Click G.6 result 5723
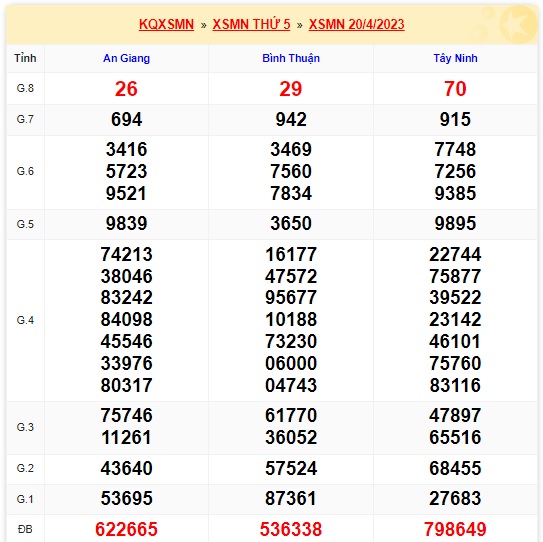Screen dimensions: 543x542 126,171
